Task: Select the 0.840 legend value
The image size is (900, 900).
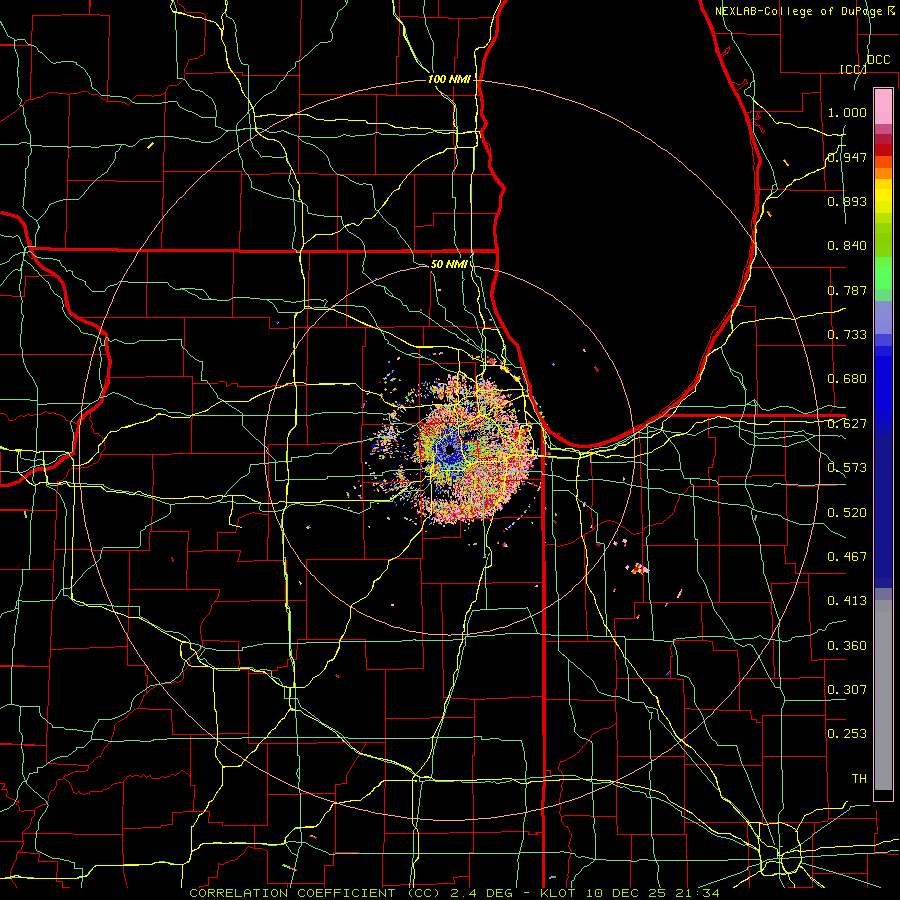Action: [x=847, y=246]
